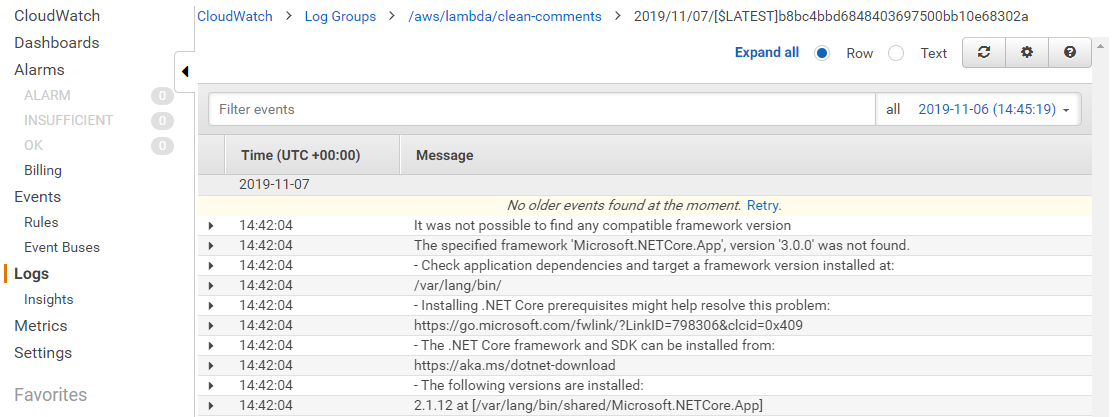Open Insights in the sidebar

[48, 300]
